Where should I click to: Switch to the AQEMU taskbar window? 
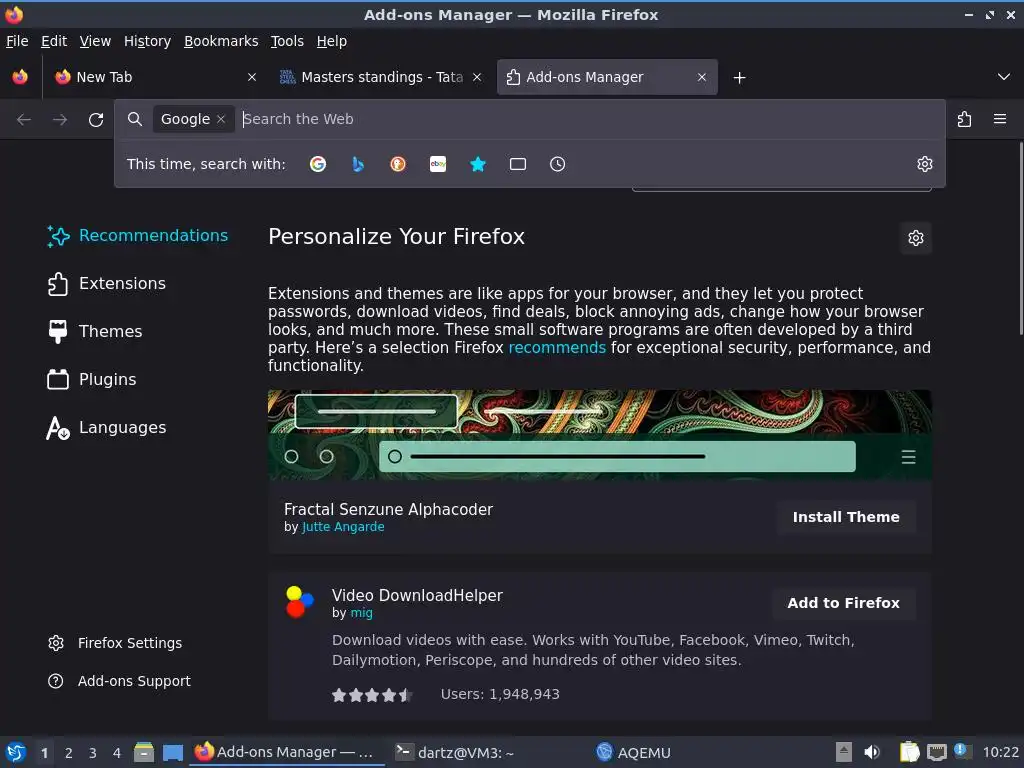click(633, 752)
